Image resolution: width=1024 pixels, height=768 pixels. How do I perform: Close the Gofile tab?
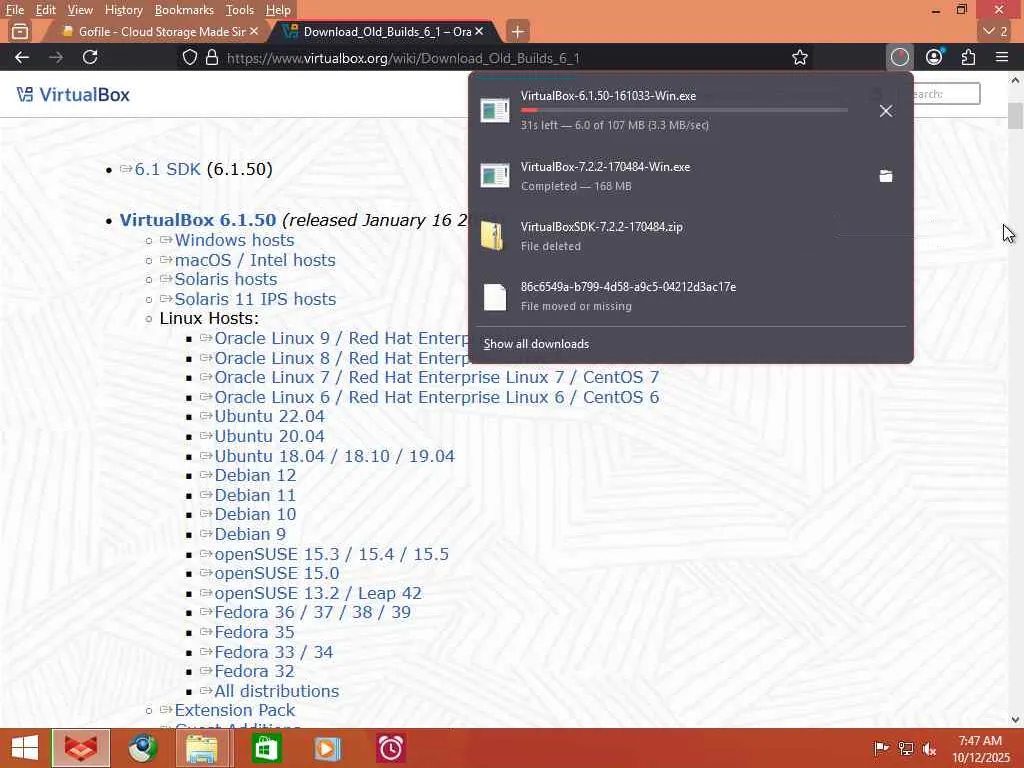(x=254, y=31)
